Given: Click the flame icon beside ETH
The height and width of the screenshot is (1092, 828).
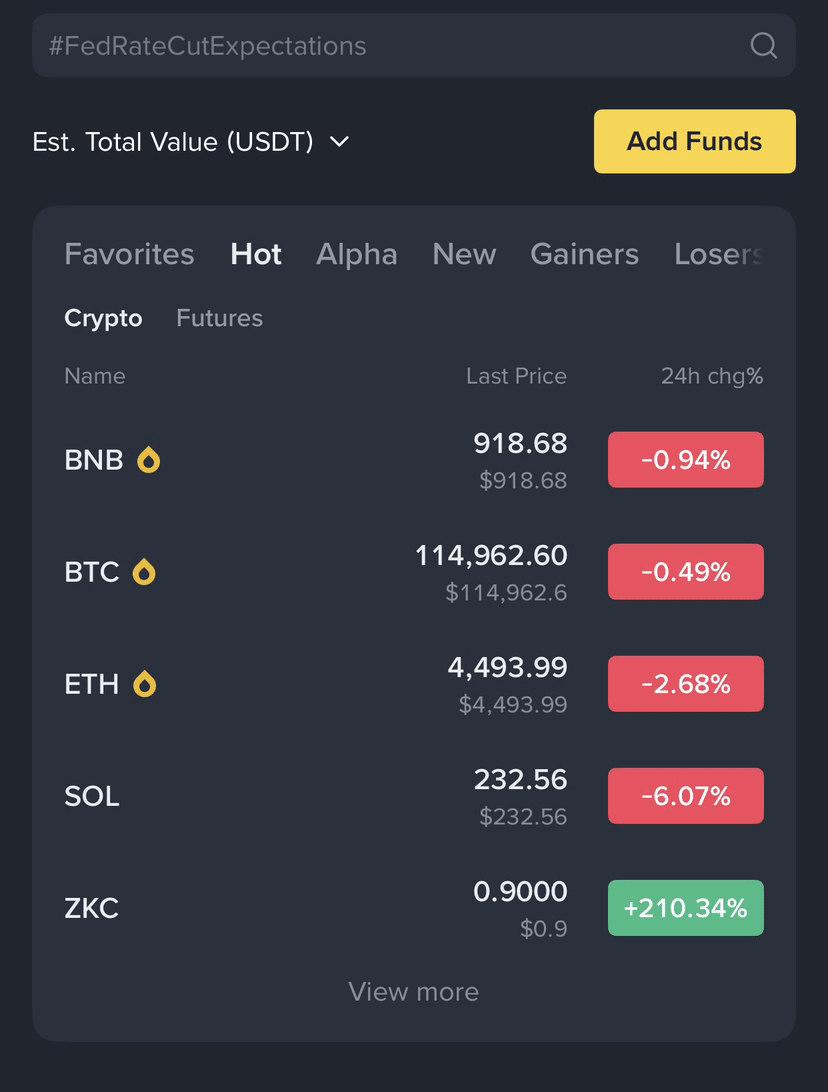Looking at the screenshot, I should 145,684.
